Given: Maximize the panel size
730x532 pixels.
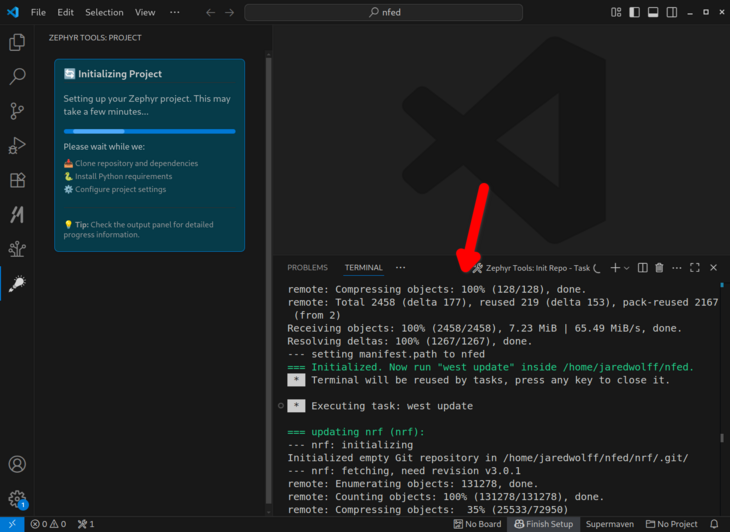Looking at the screenshot, I should tap(695, 268).
